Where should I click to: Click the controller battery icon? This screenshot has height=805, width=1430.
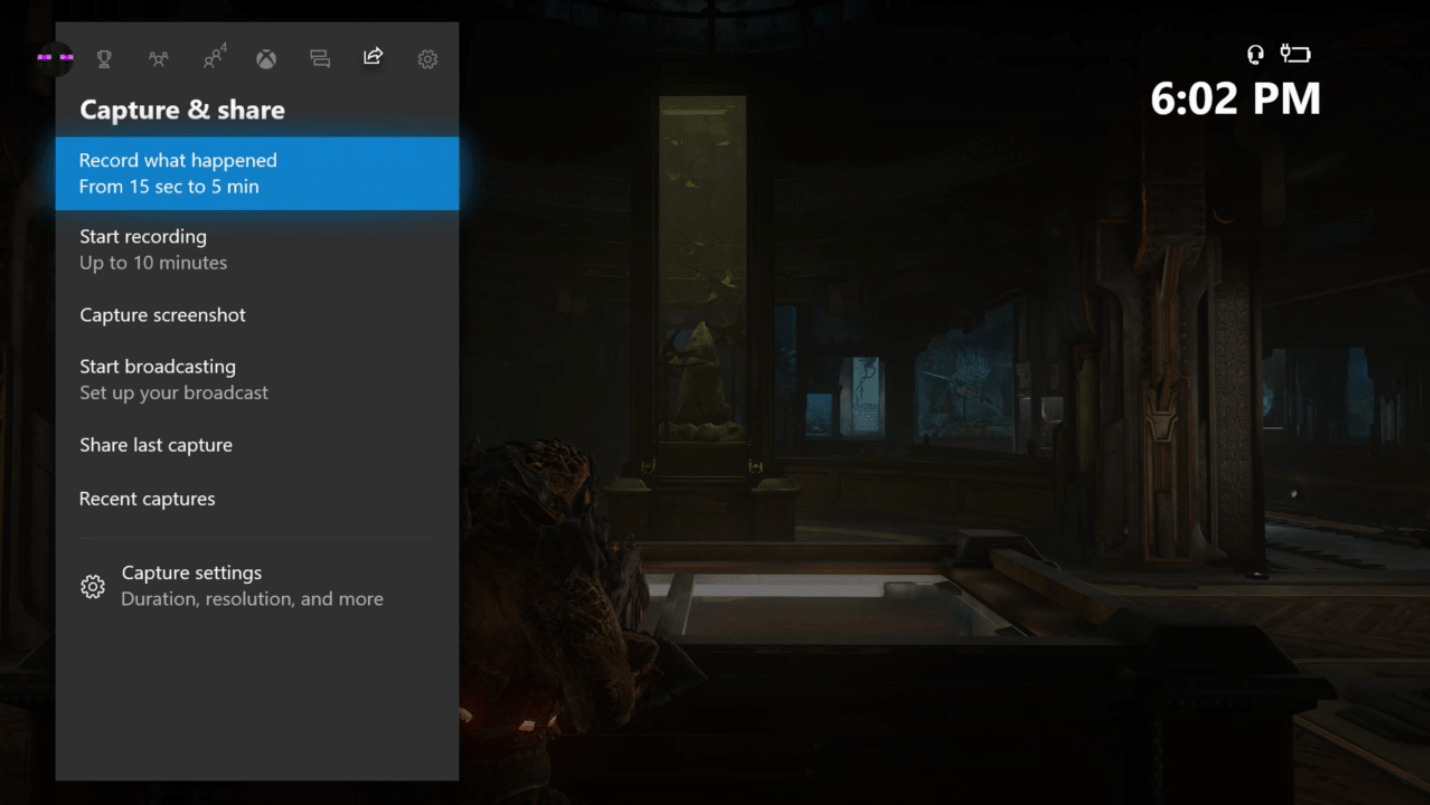coord(1295,54)
